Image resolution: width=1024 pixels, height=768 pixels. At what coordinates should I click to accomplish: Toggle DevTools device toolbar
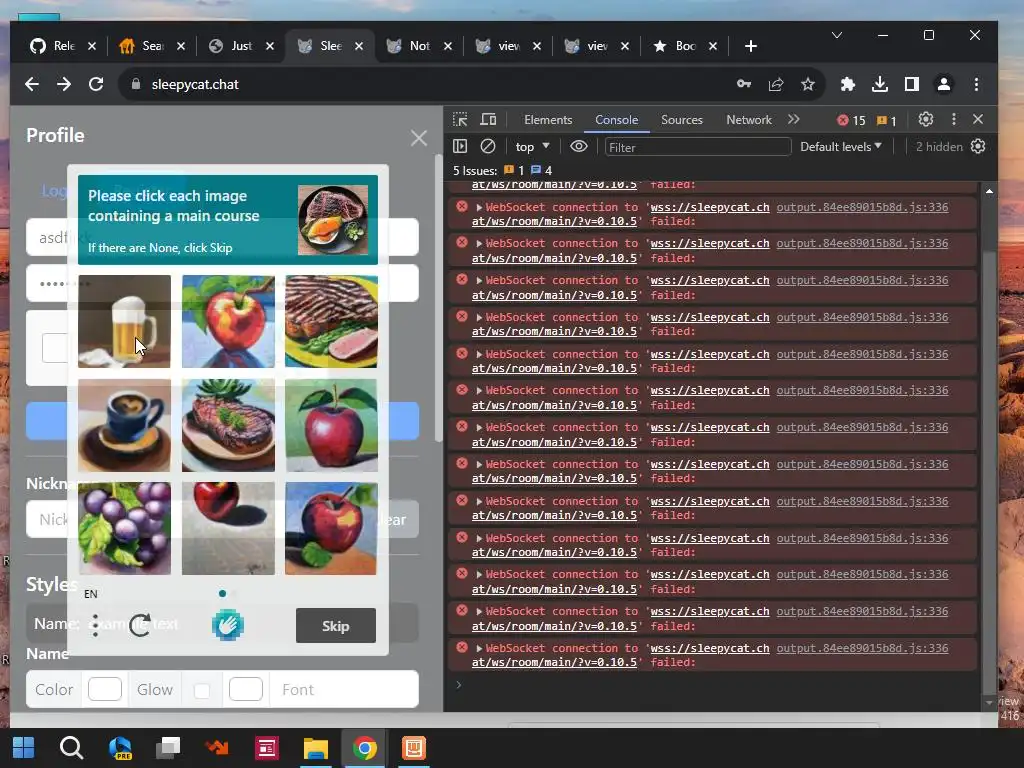tap(488, 120)
